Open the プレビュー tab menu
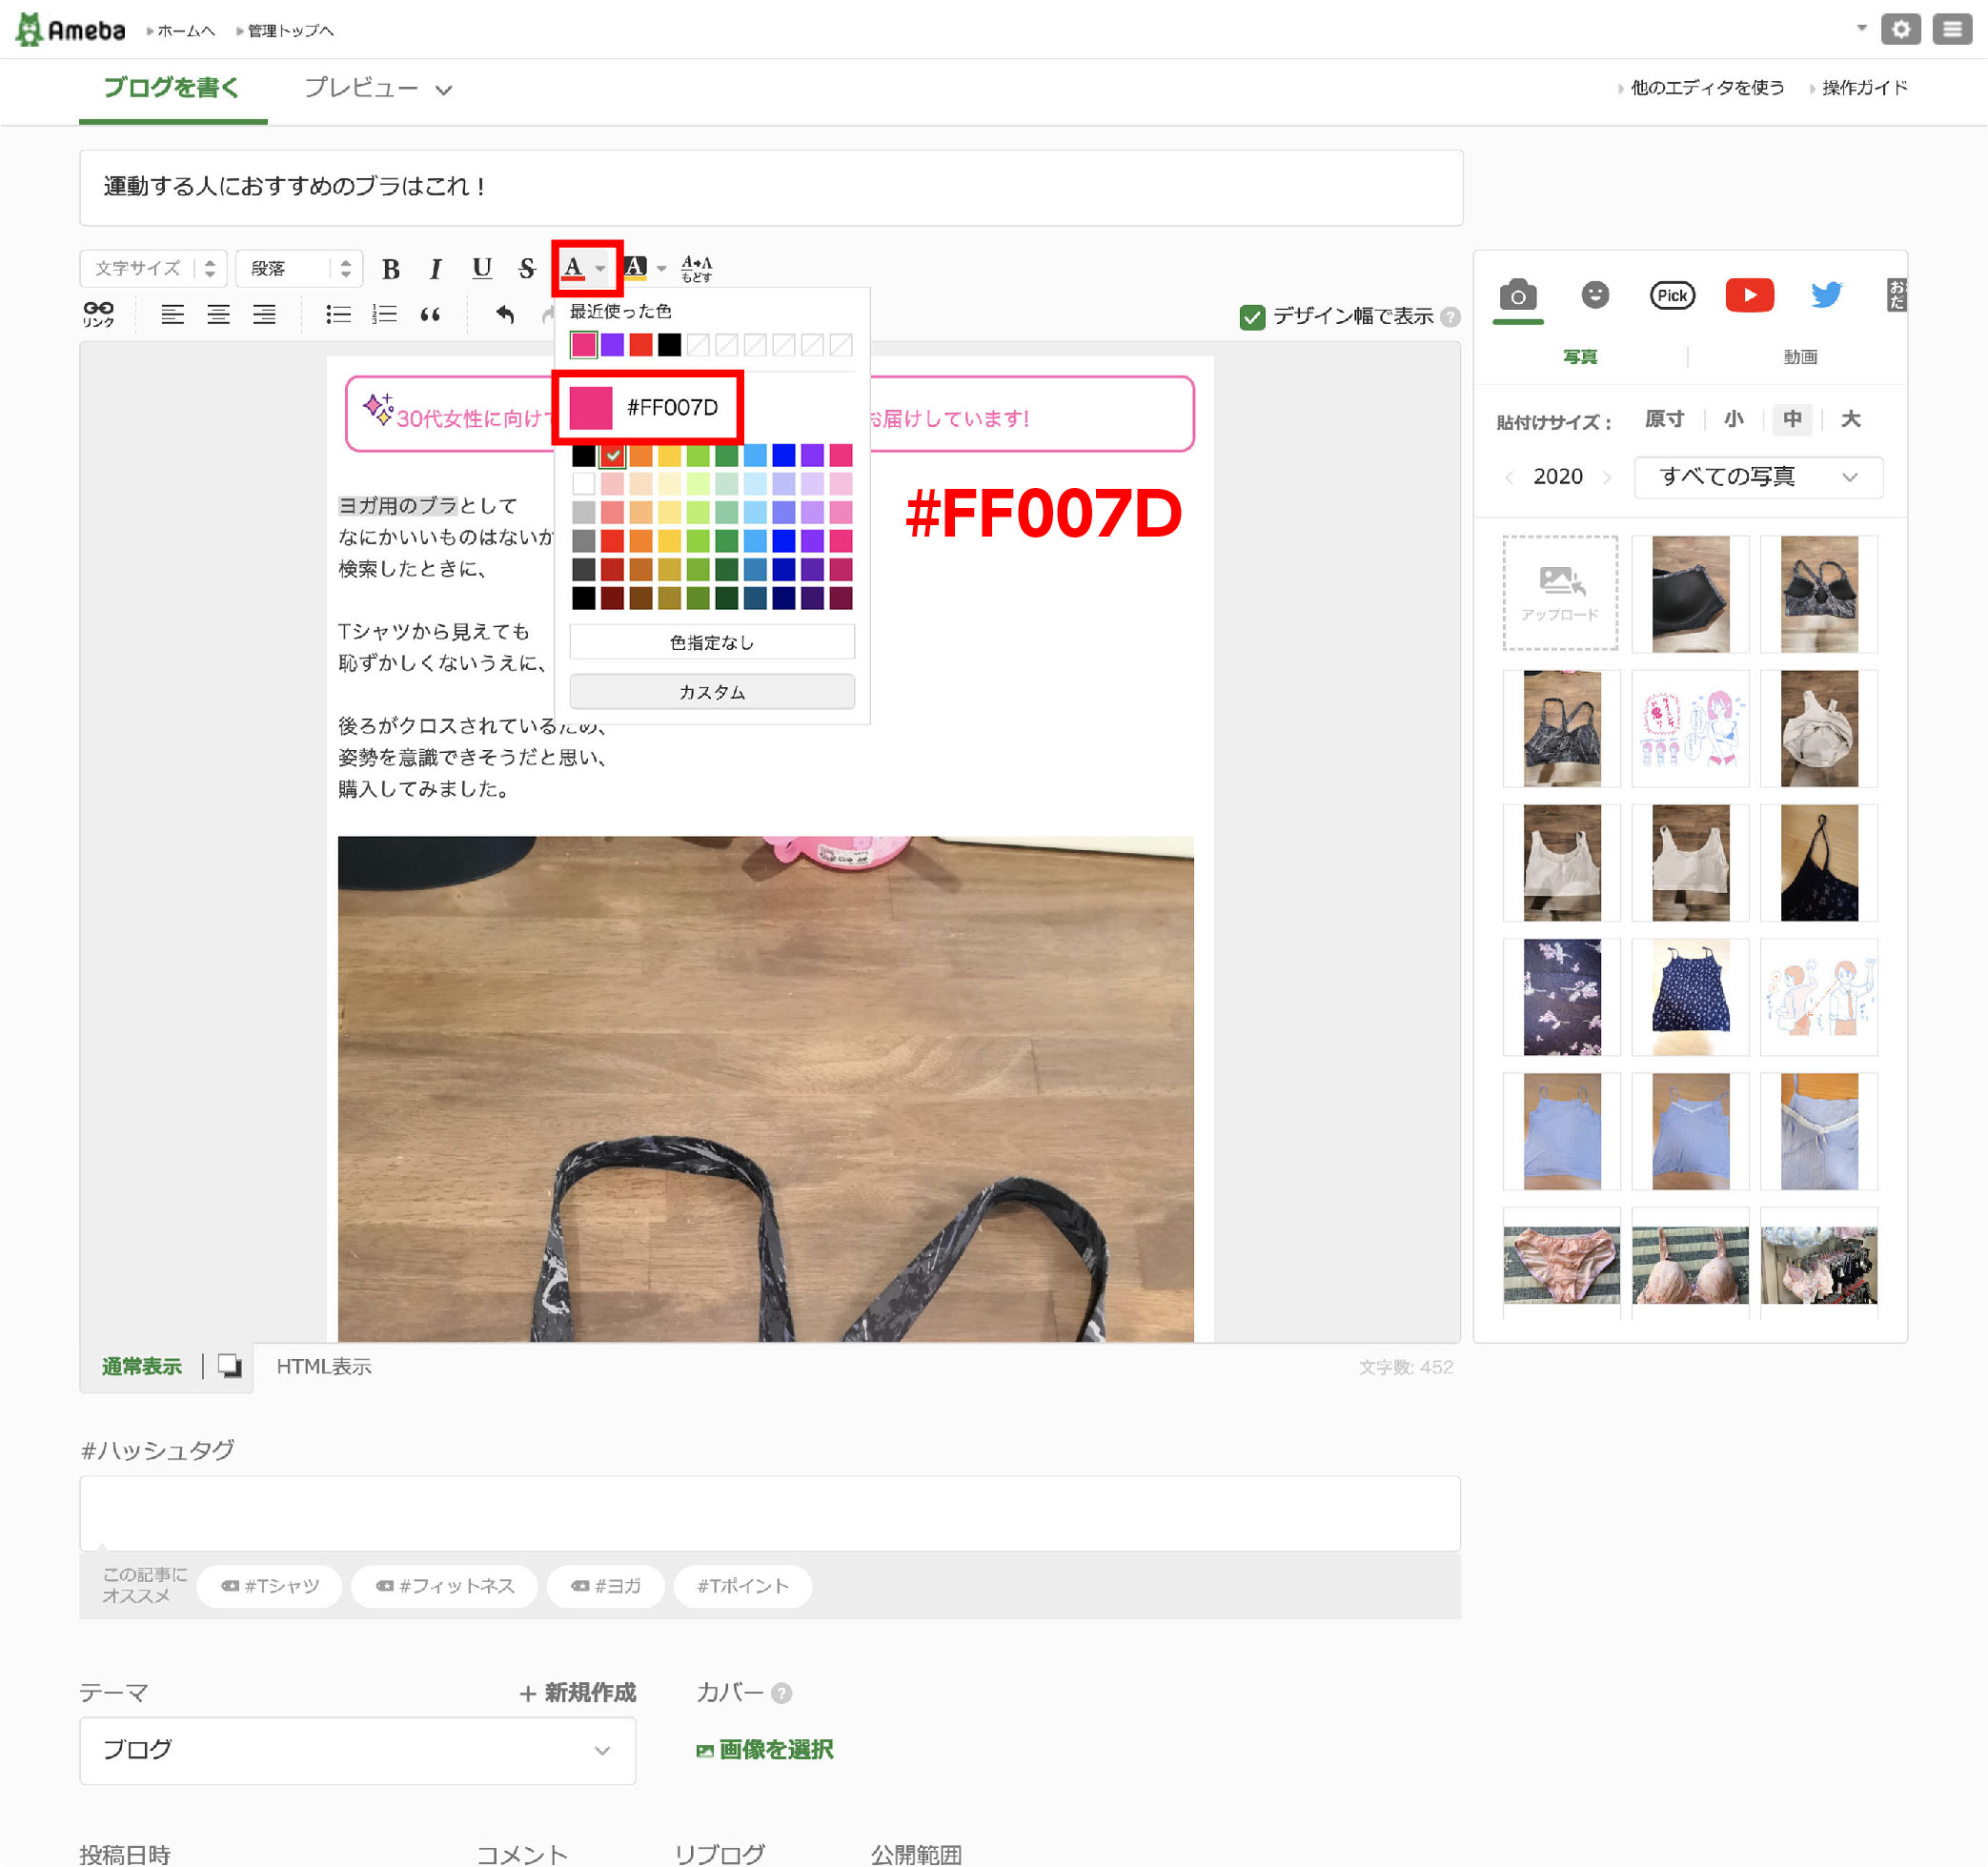1988x1867 pixels. (x=378, y=88)
